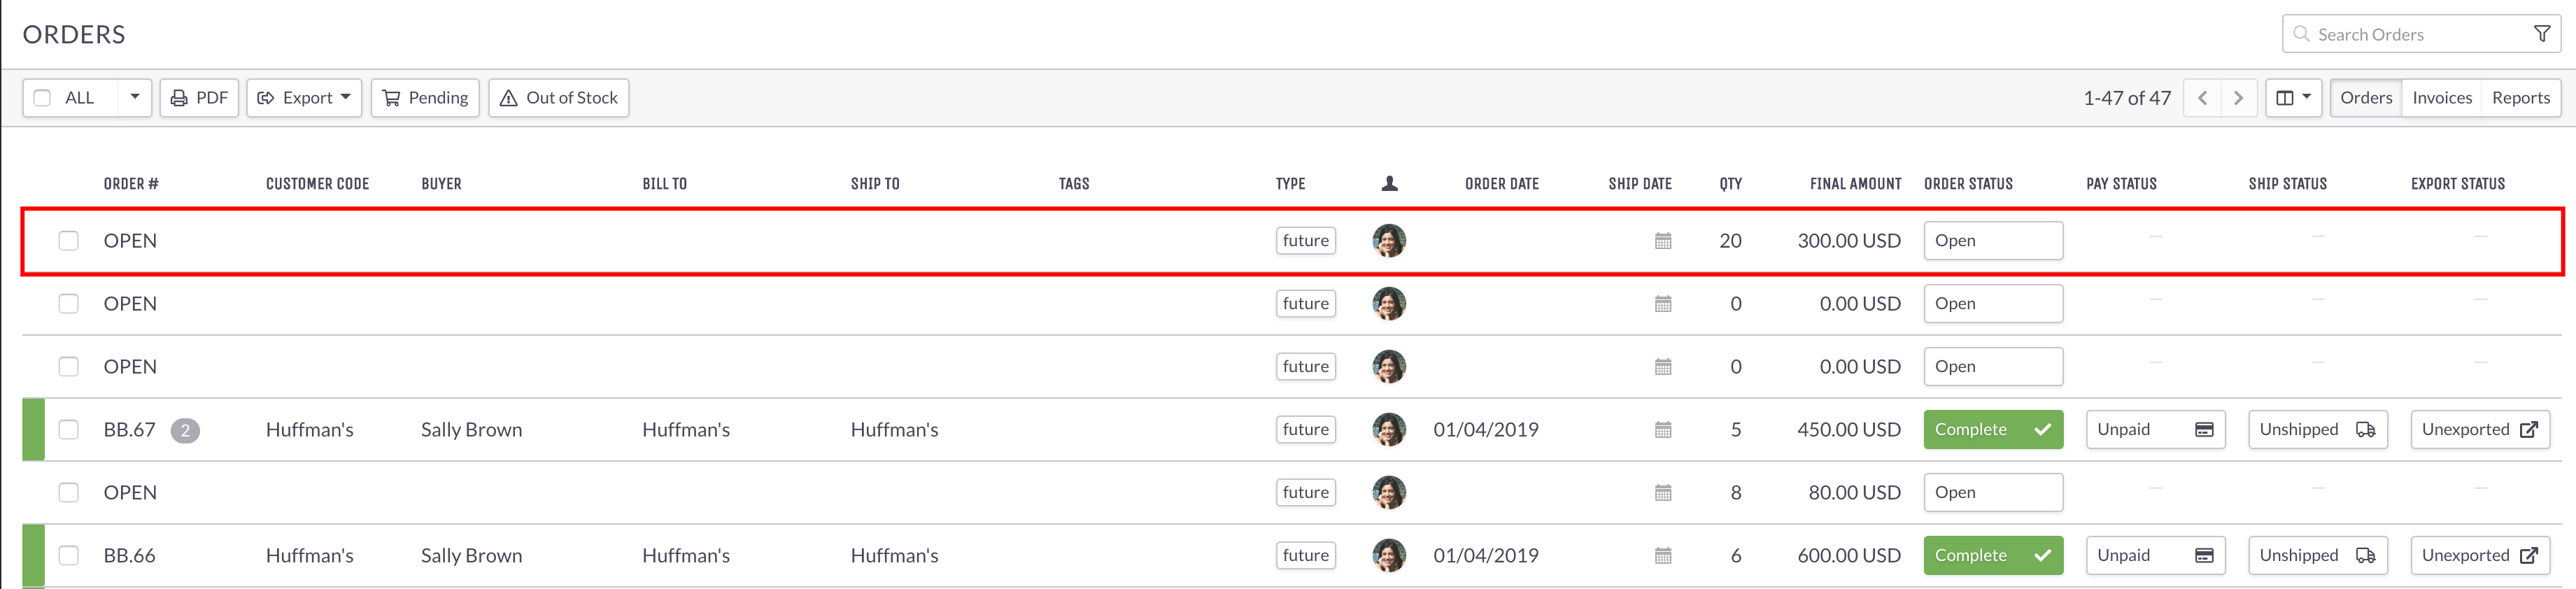Image resolution: width=2576 pixels, height=589 pixels.
Task: Go to the previous page of orders
Action: click(x=2202, y=98)
